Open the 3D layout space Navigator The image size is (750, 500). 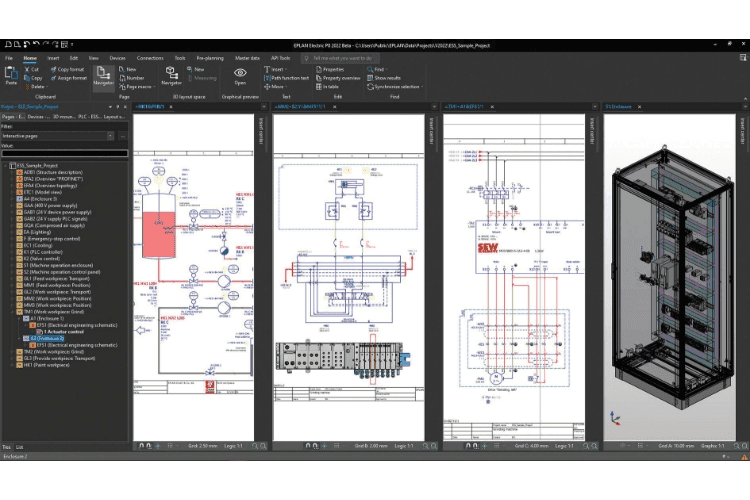171,76
